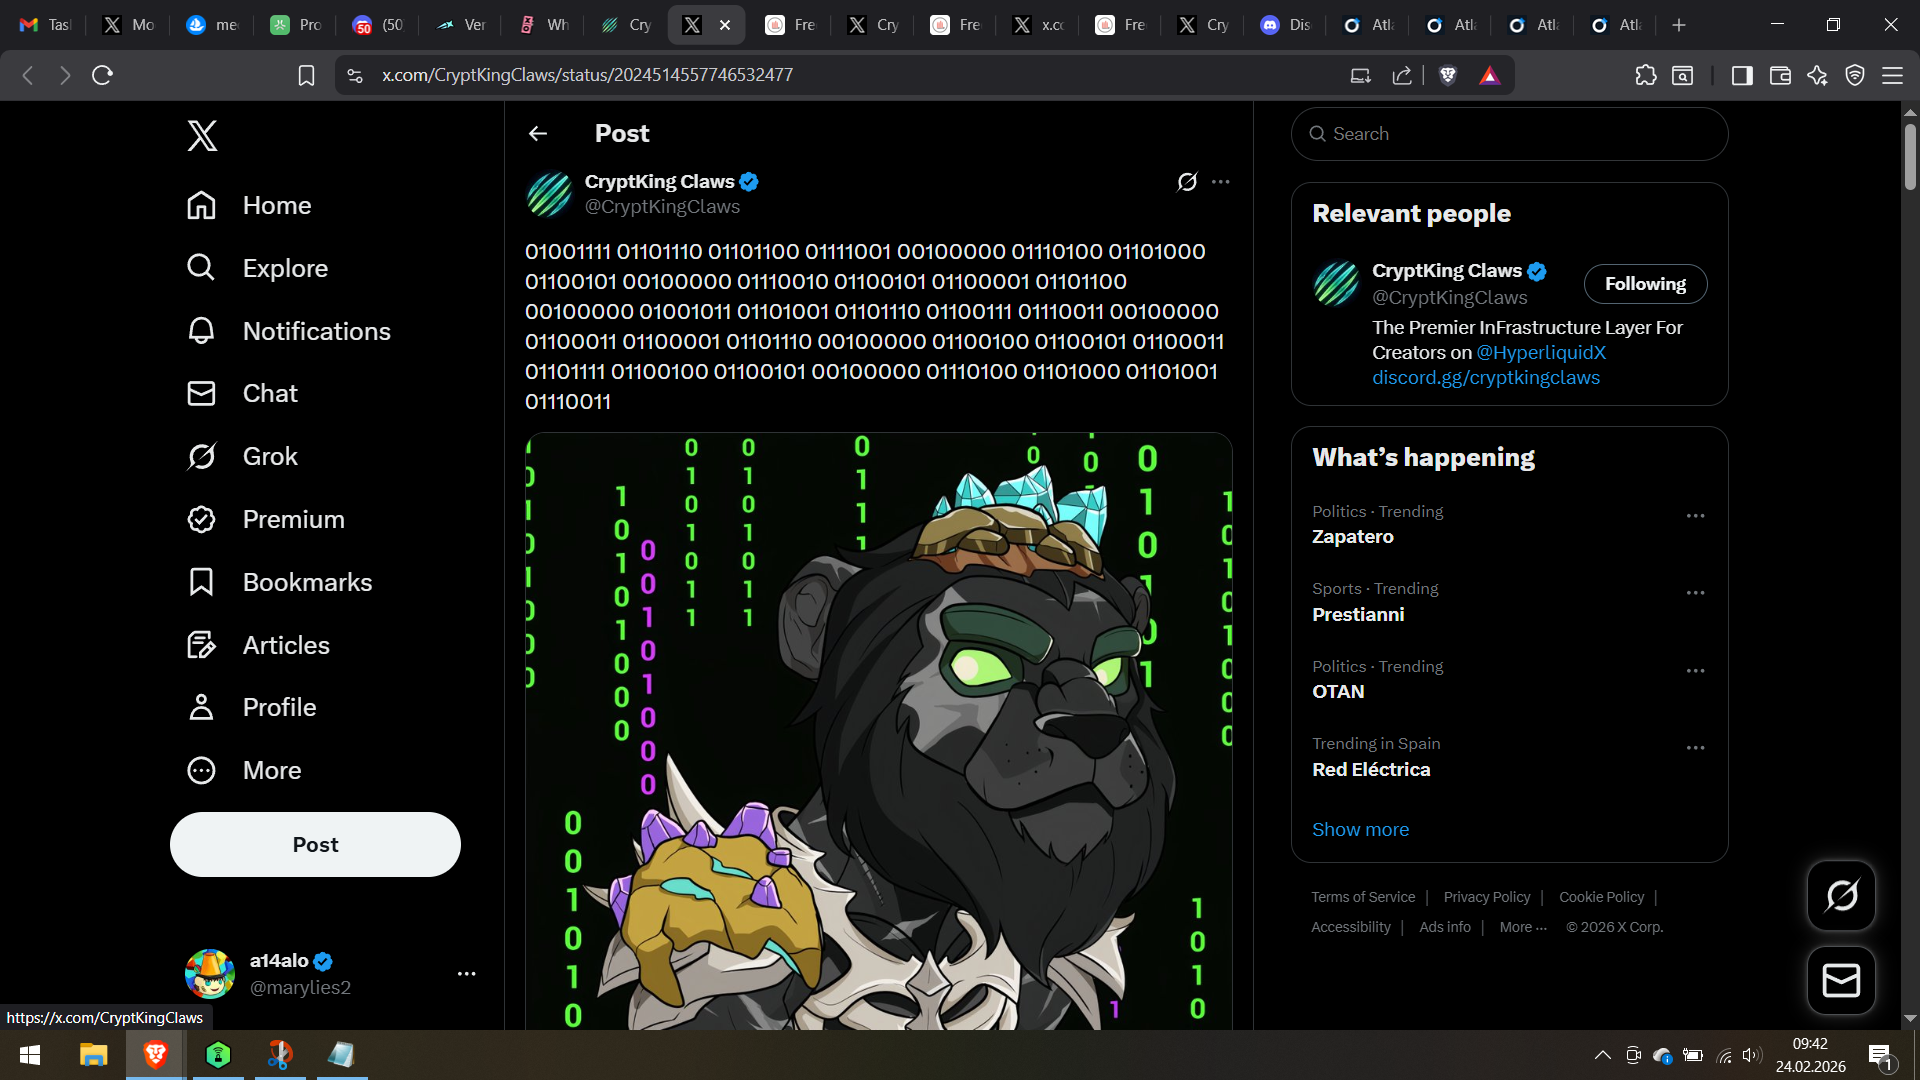Click the X logo in the sidebar

pyautogui.click(x=202, y=135)
